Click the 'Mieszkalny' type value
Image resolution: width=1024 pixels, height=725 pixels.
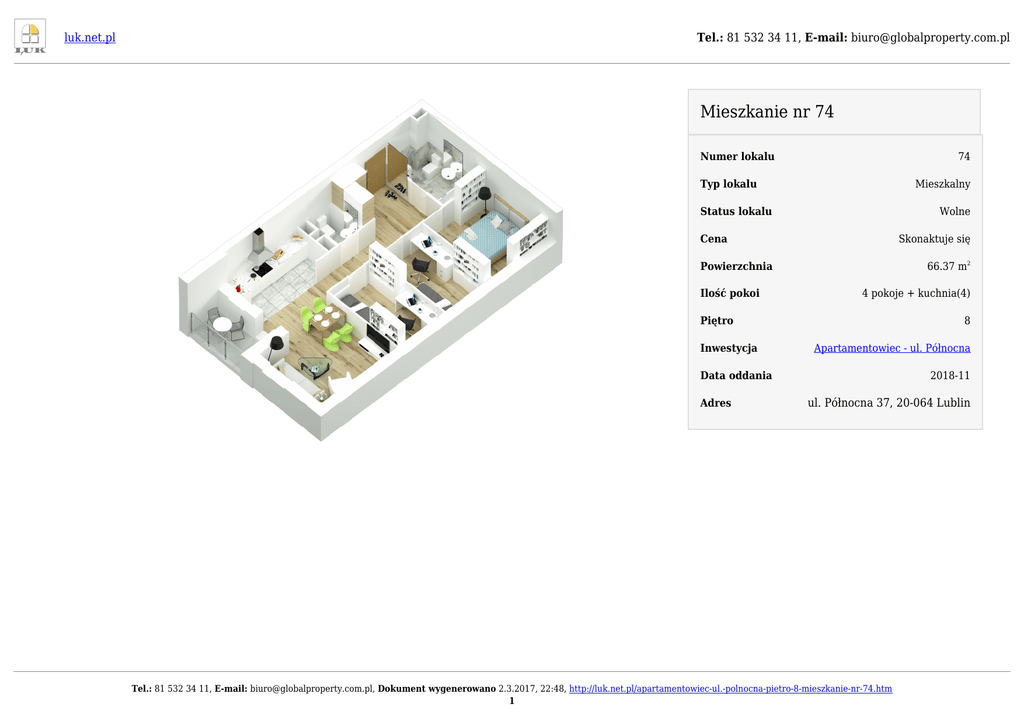(942, 184)
